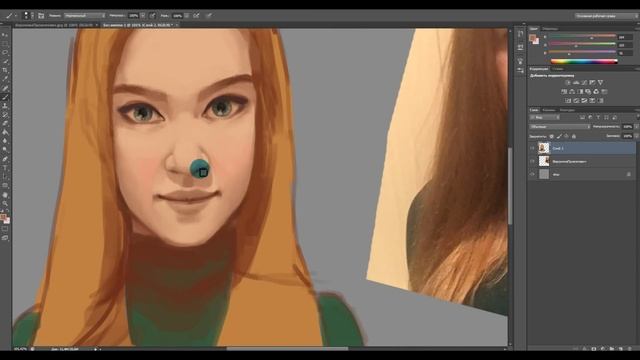
Task: Select the Eyedropper tool
Action: pos(5,79)
